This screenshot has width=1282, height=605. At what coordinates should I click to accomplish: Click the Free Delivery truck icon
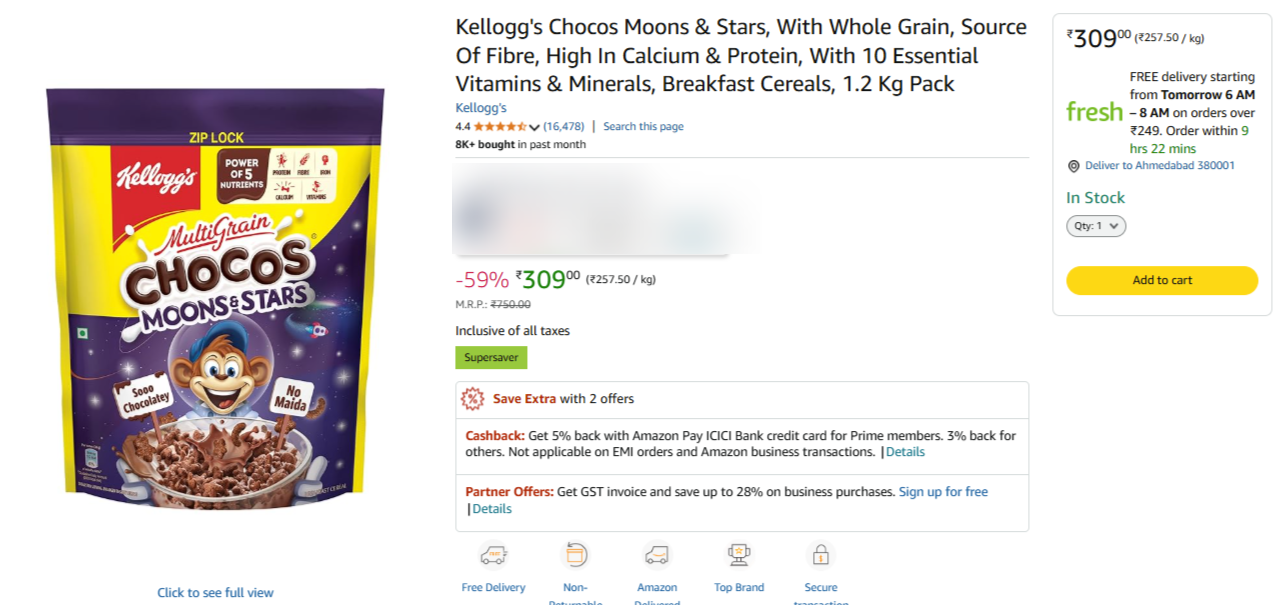493,555
